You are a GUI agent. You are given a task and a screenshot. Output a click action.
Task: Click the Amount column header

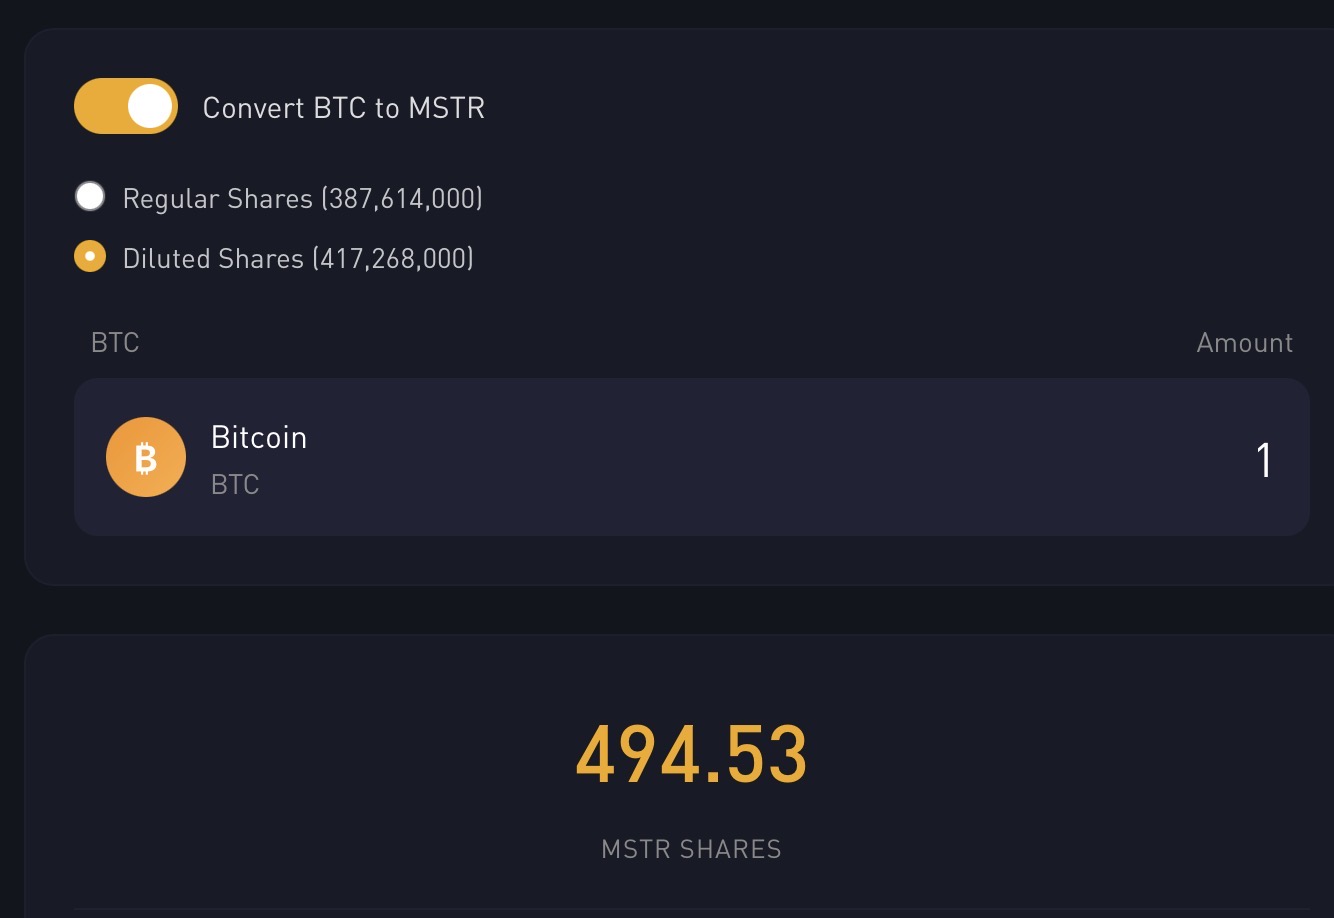(1245, 343)
